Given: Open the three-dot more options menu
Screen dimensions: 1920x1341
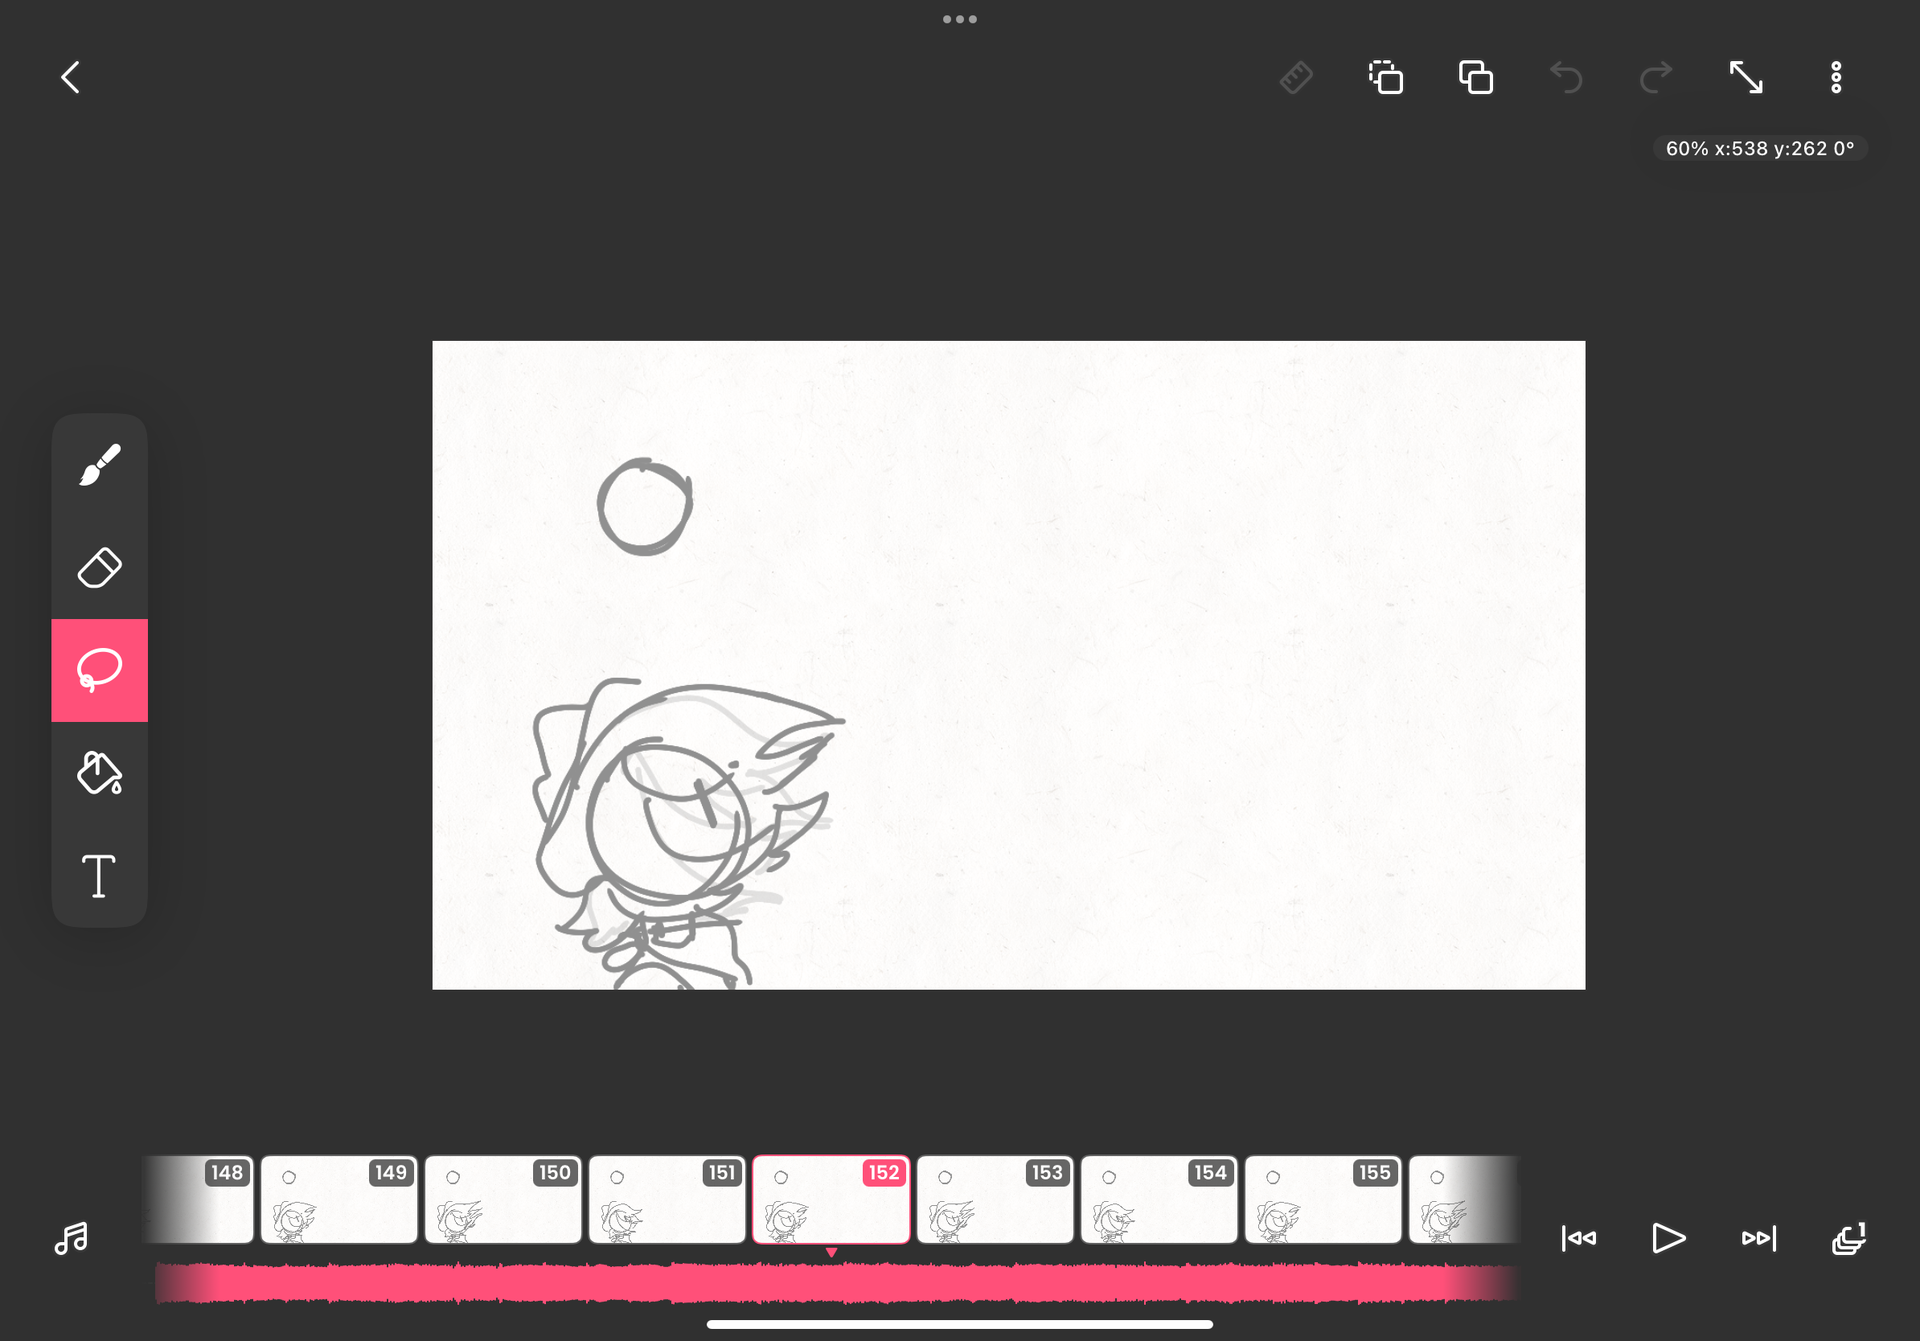Looking at the screenshot, I should click(1836, 77).
